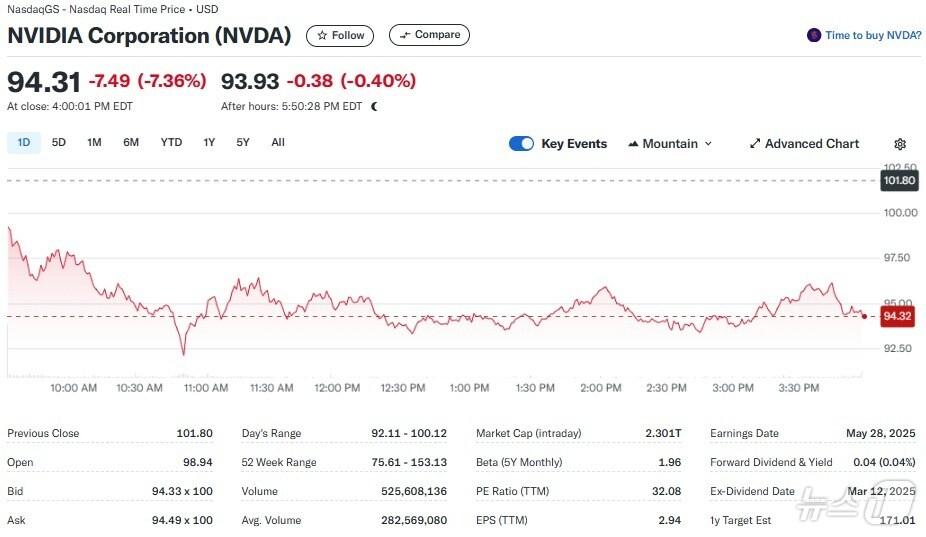
Task: Show the 6M chart range
Action: point(131,142)
